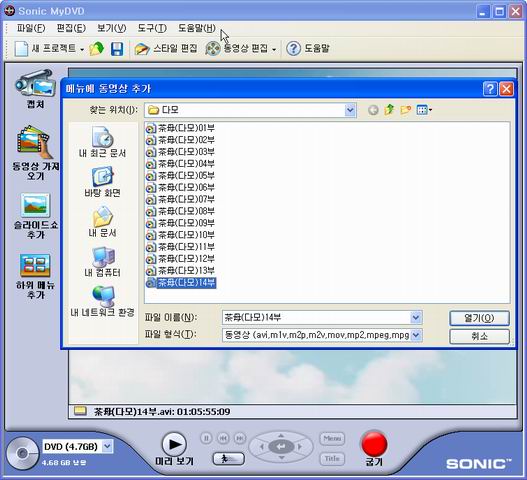Click the File name input field

click(316, 317)
